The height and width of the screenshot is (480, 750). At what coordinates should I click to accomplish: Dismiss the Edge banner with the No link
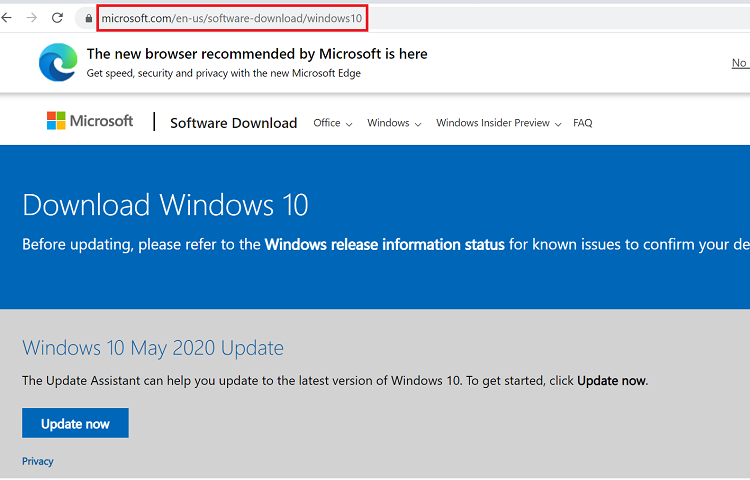739,63
